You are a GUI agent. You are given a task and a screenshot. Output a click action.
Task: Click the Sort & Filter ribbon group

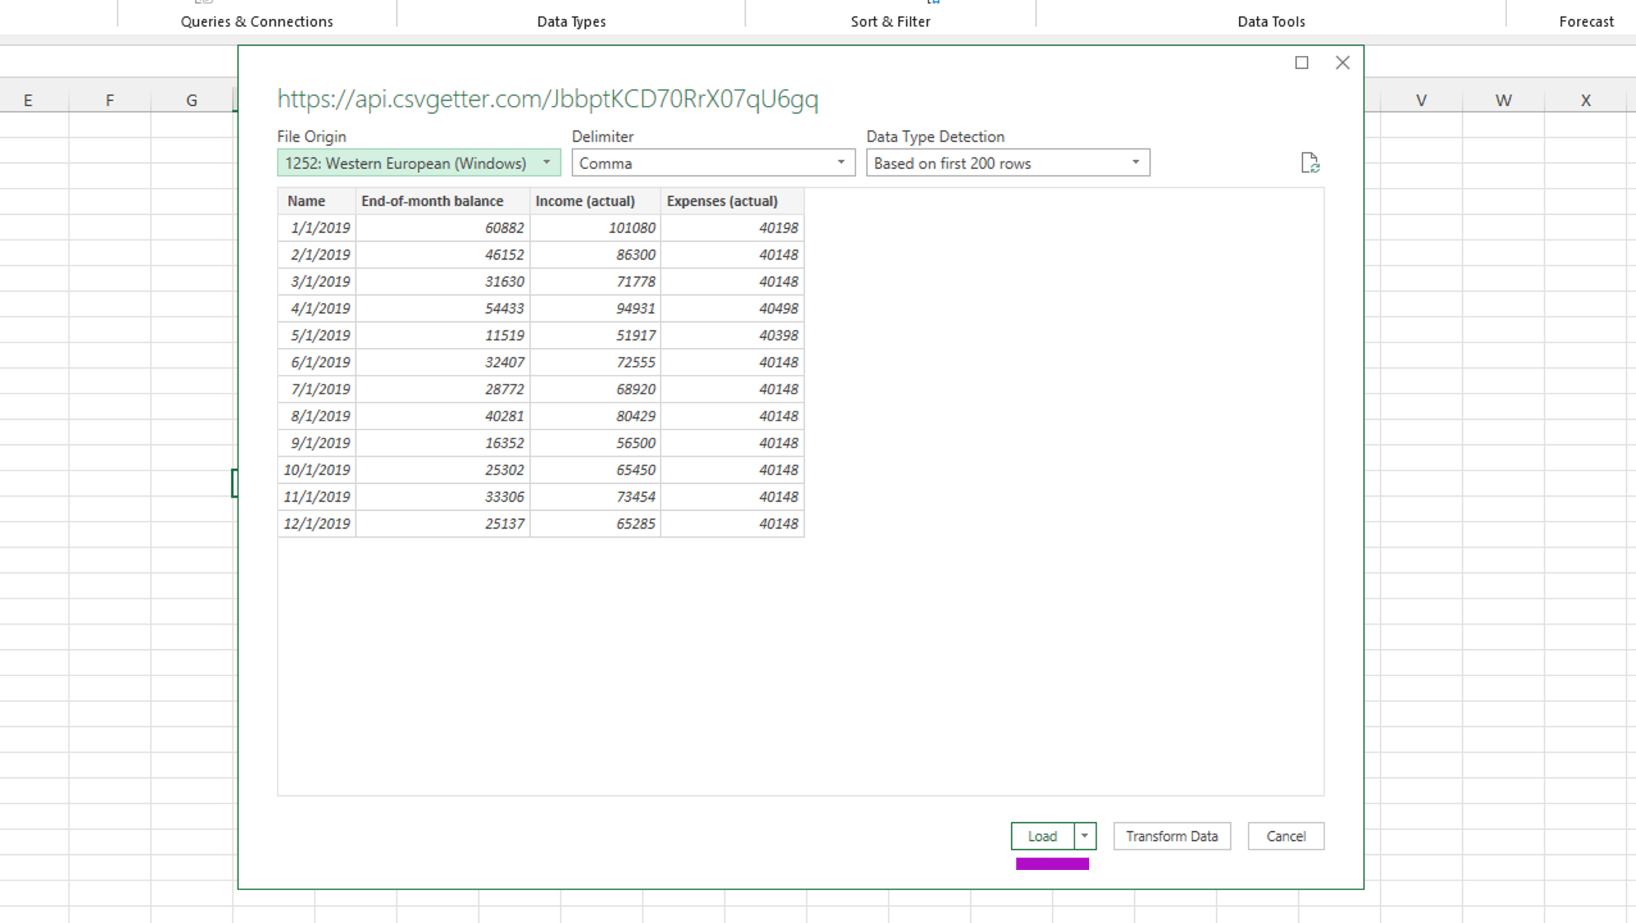click(890, 21)
